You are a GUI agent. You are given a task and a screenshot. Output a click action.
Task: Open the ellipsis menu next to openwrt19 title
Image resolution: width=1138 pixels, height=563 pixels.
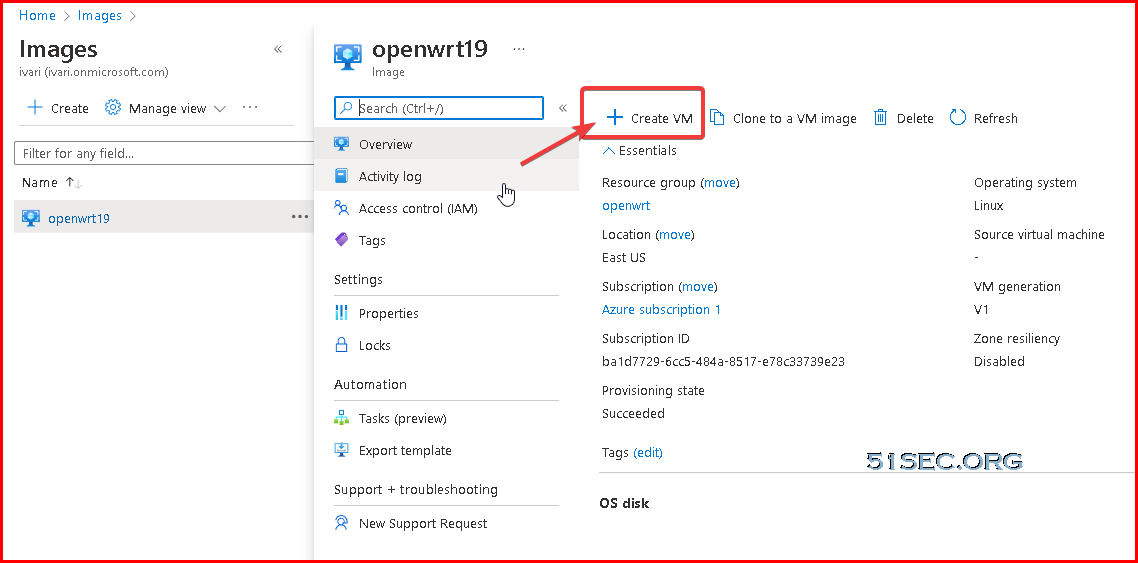point(519,49)
